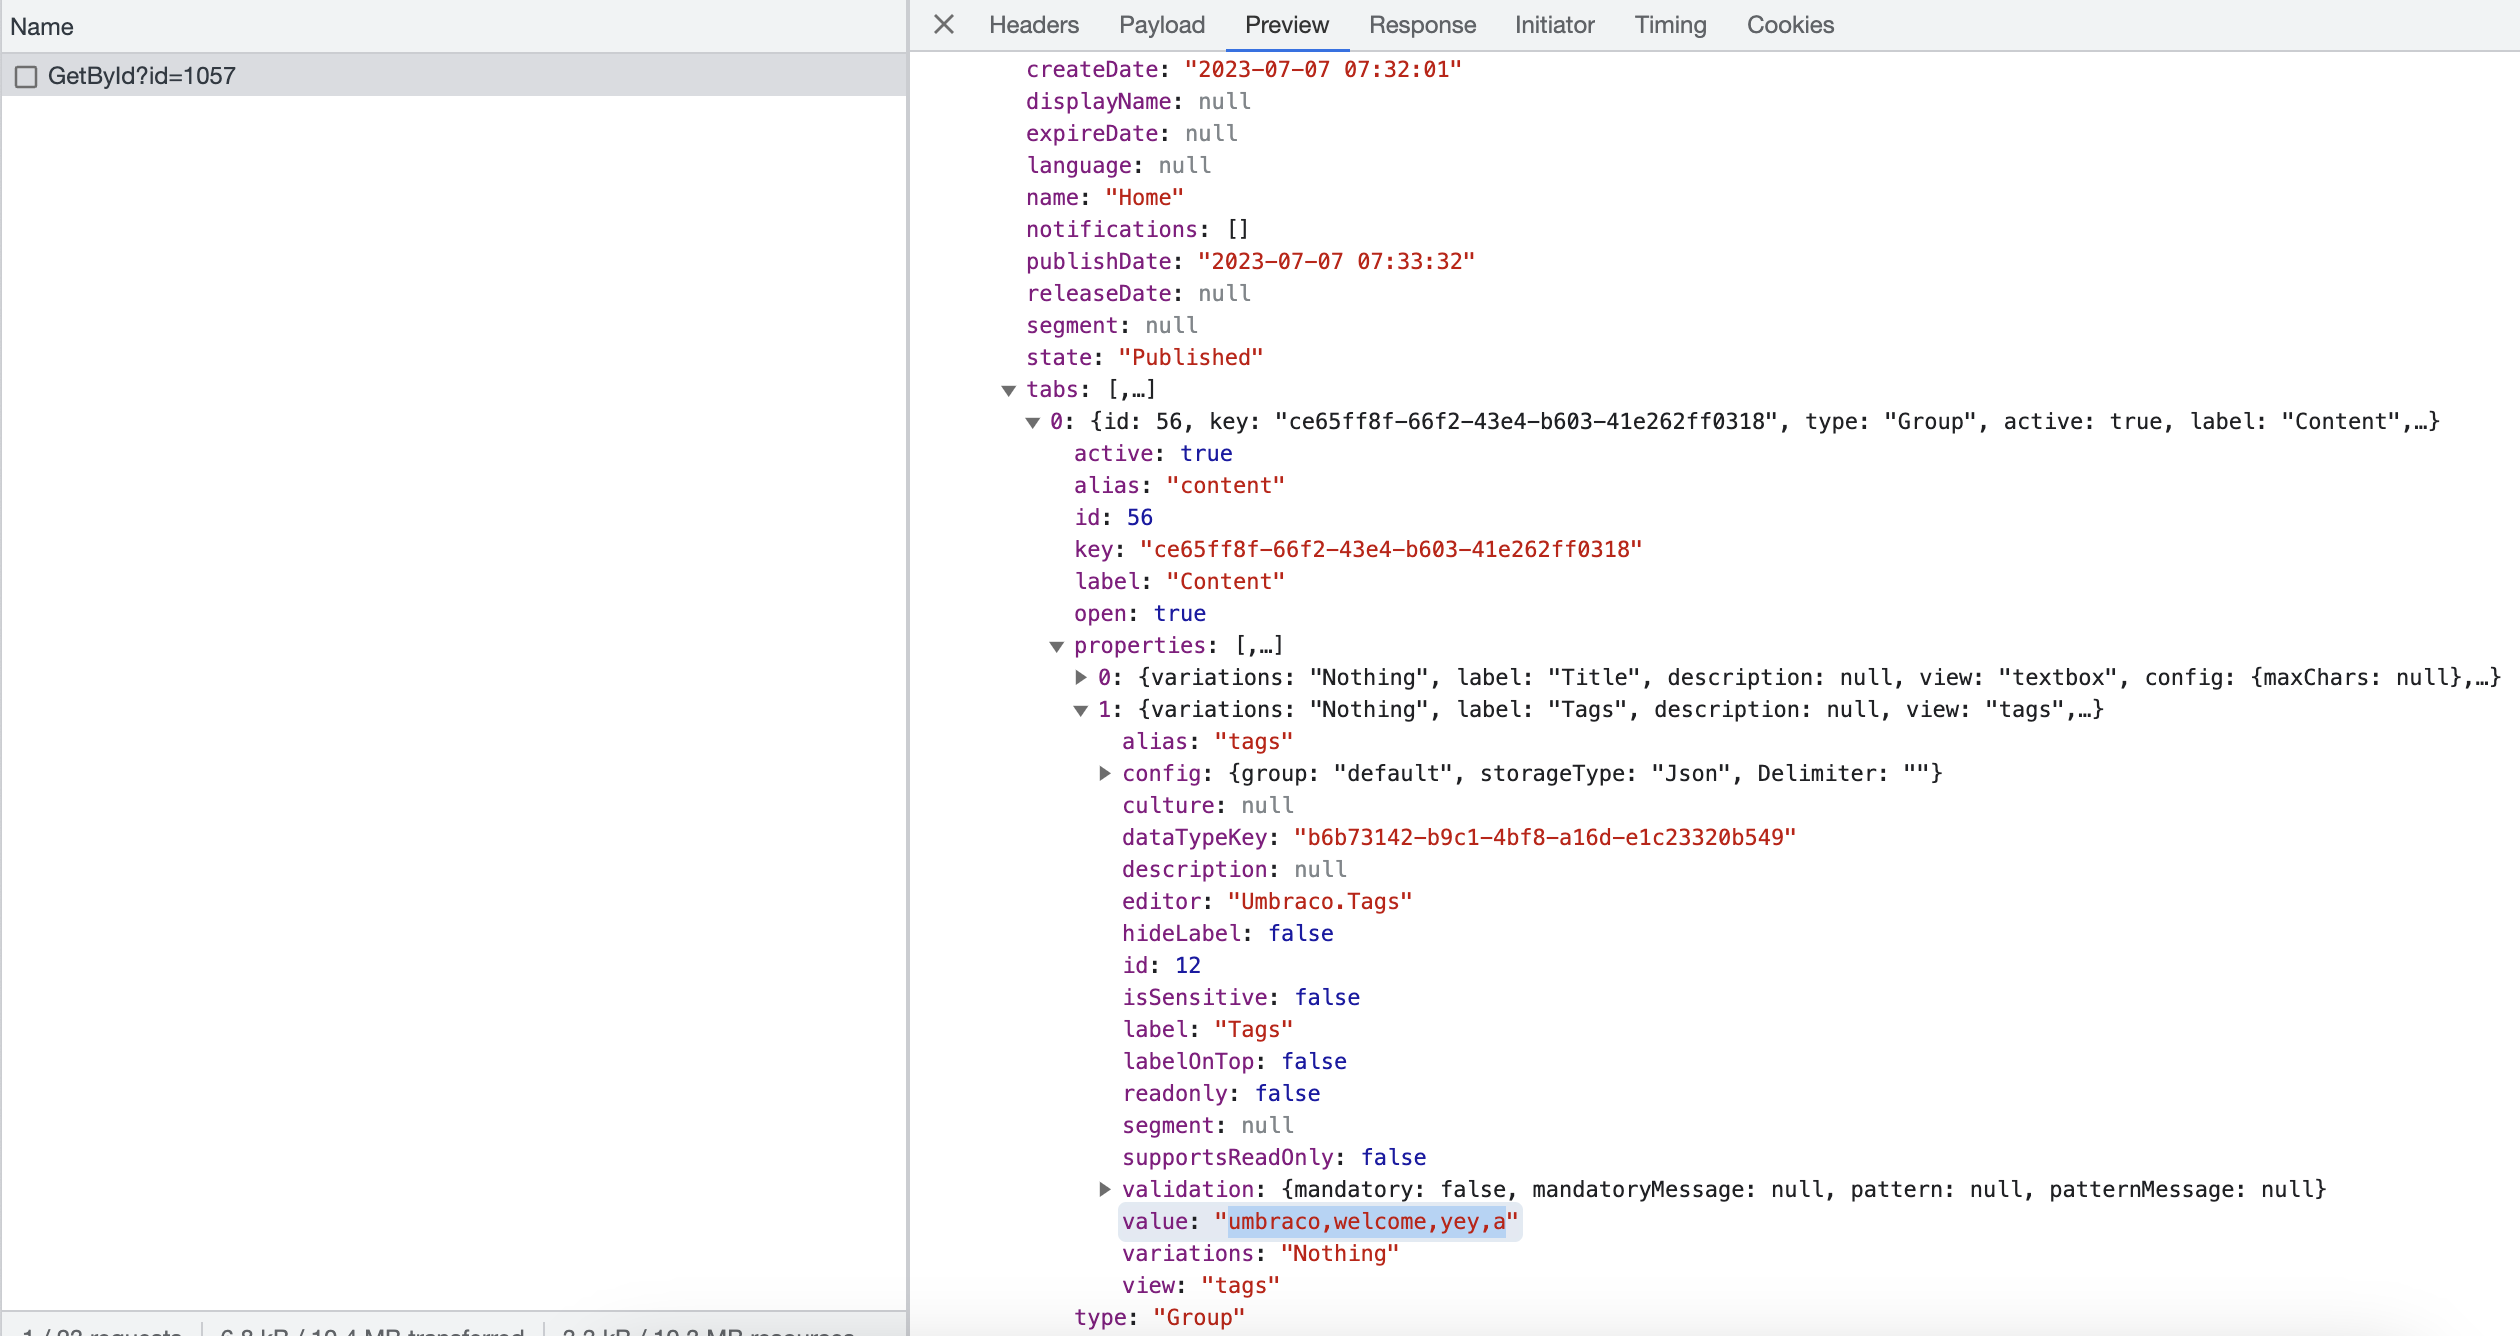Collapse the properties array
This screenshot has width=2520, height=1336.
point(1058,646)
